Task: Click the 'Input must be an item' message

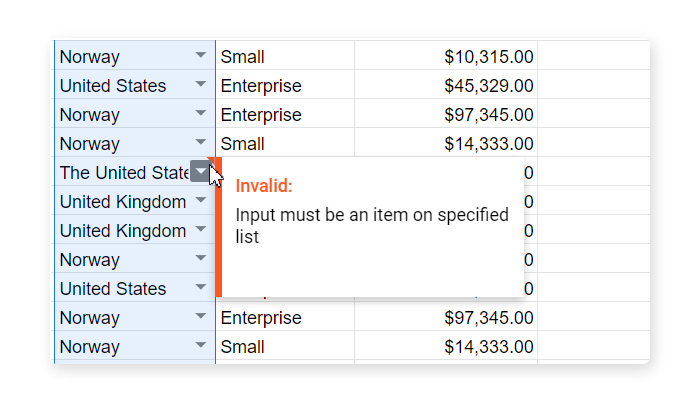Action: pyautogui.click(x=372, y=225)
